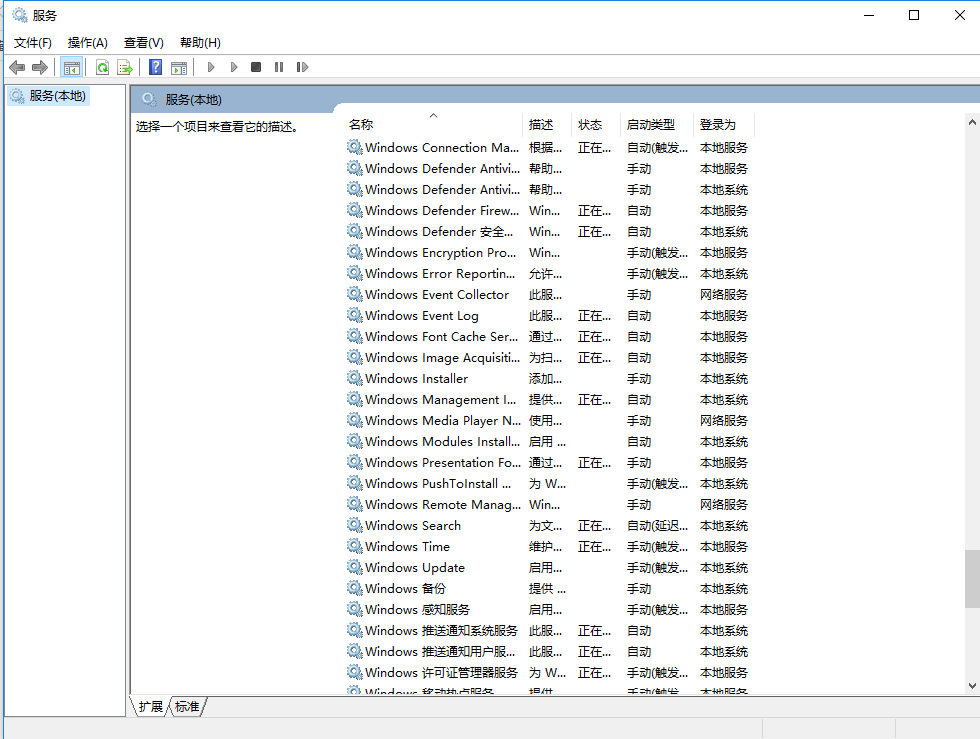Screen dimensions: 980x739
Task: Select the Windows Presentation Foundation service name
Action: (443, 463)
